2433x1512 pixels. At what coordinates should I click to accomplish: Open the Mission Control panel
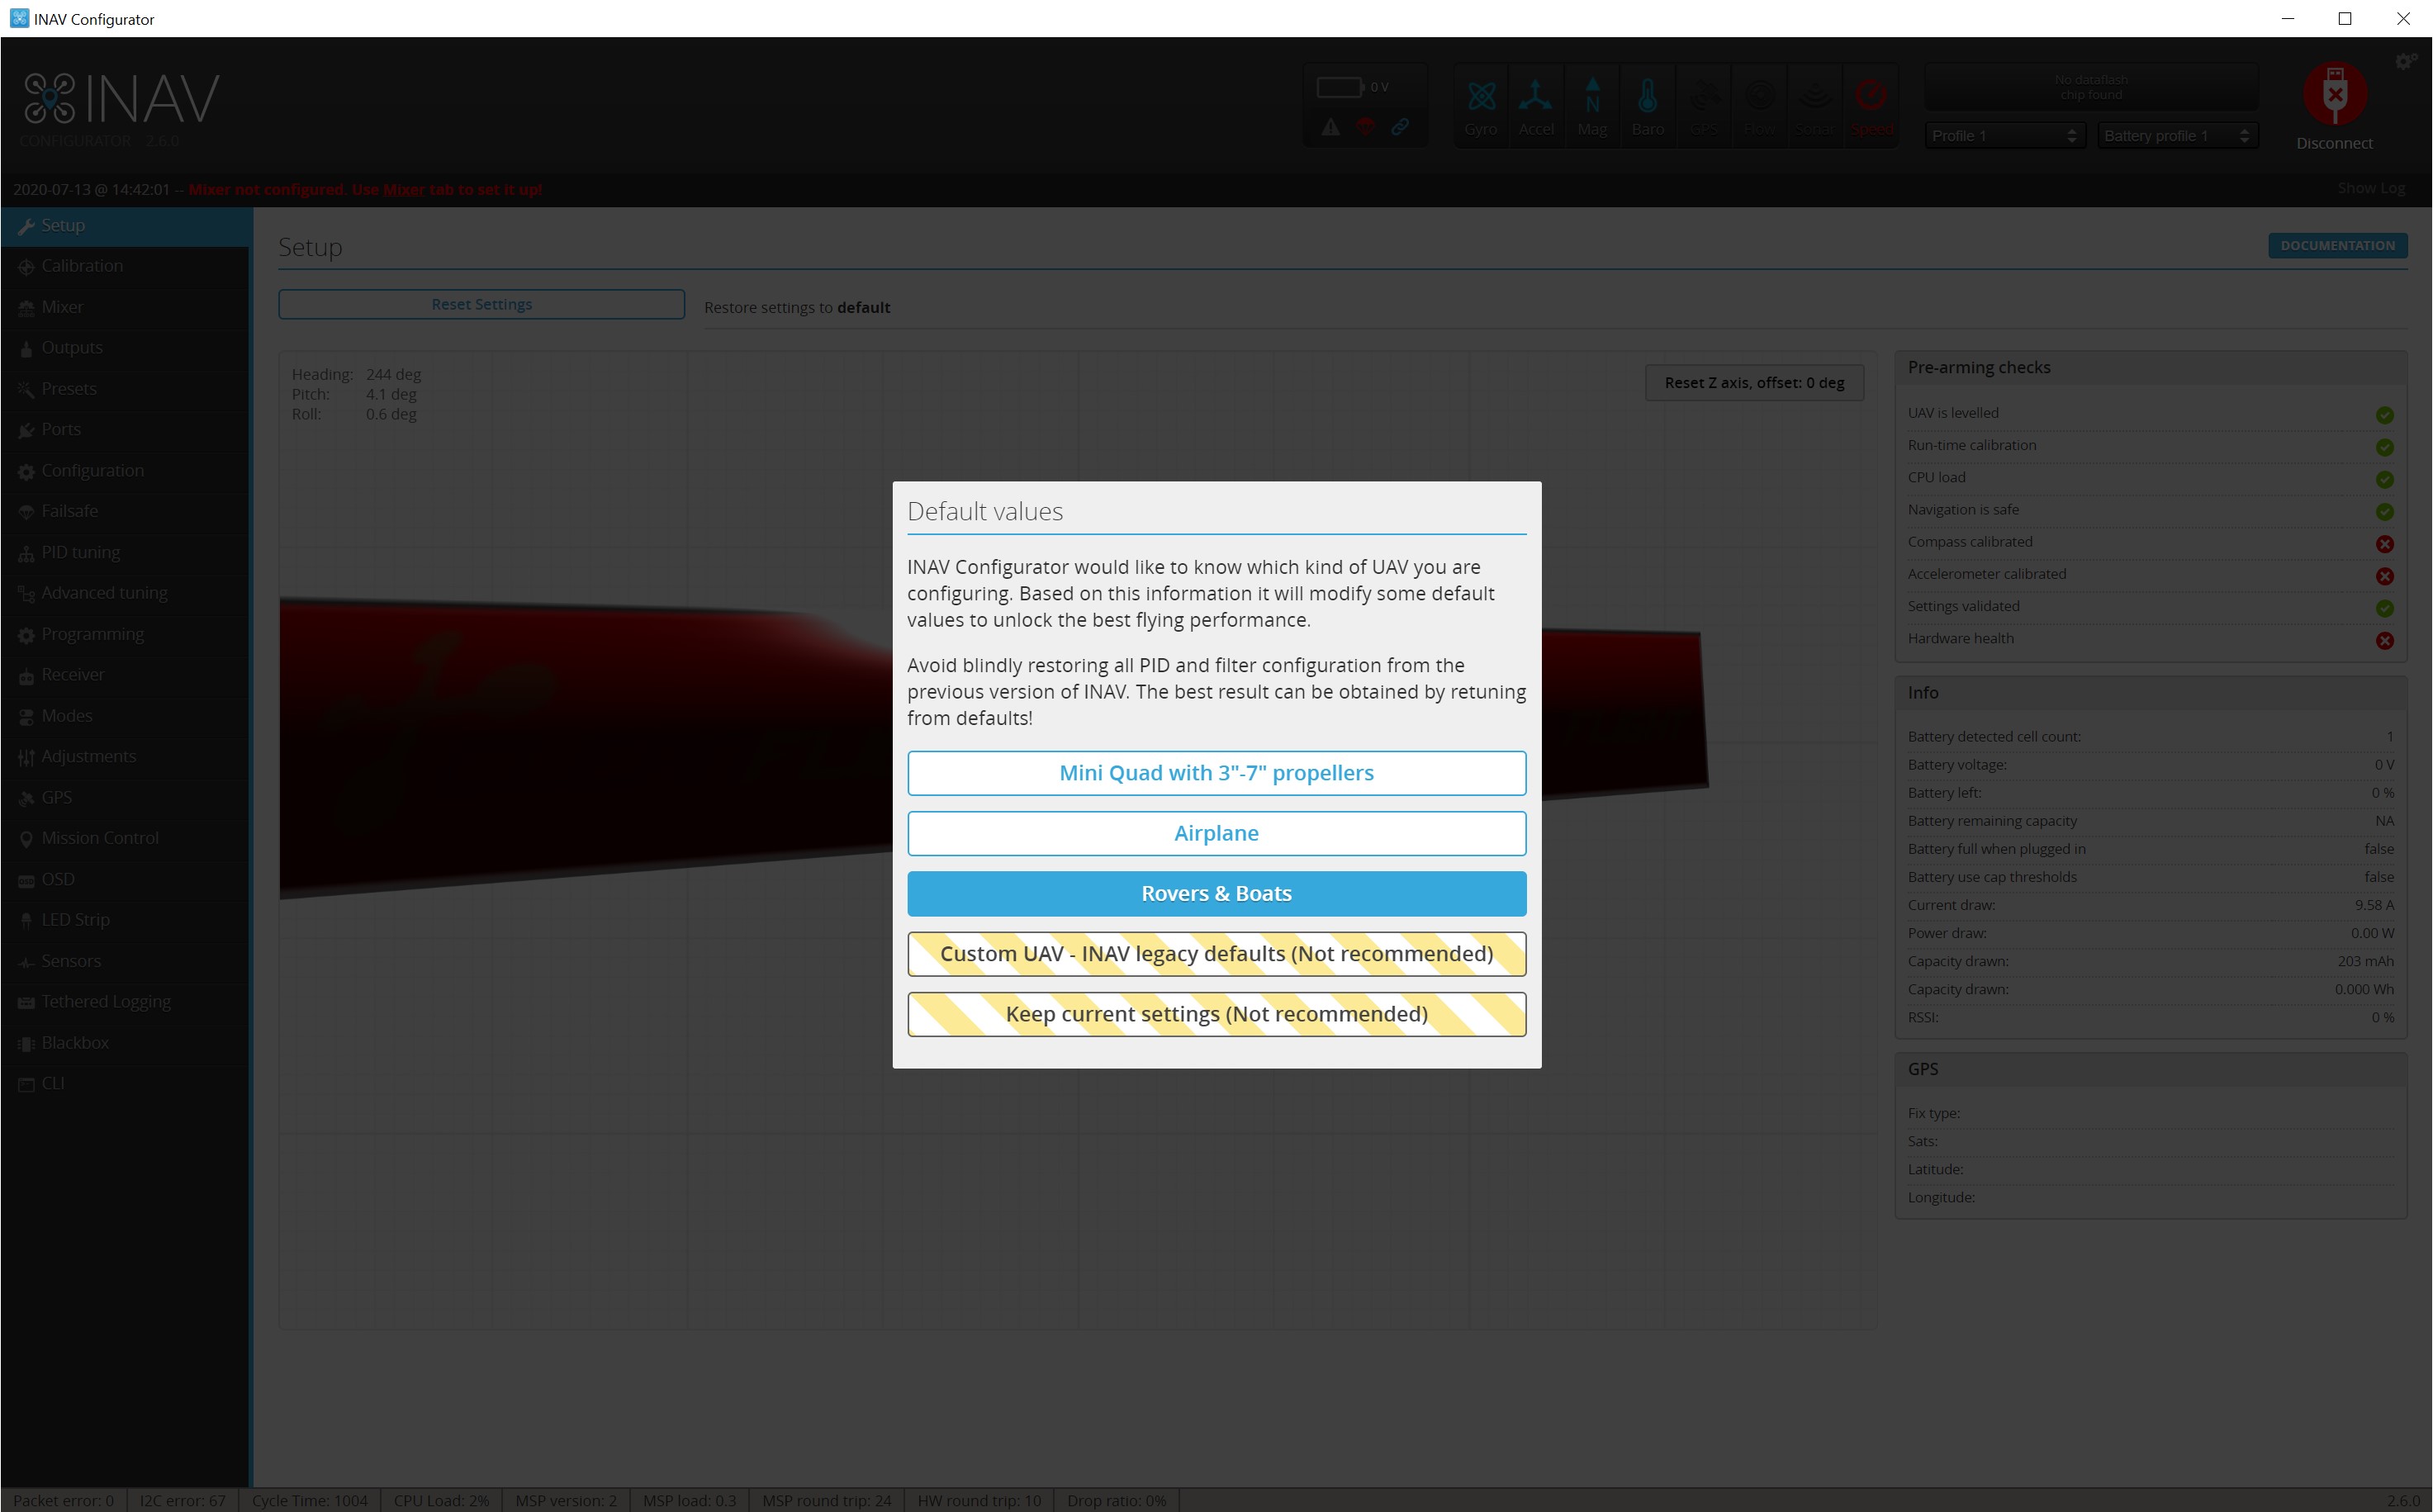pos(100,838)
